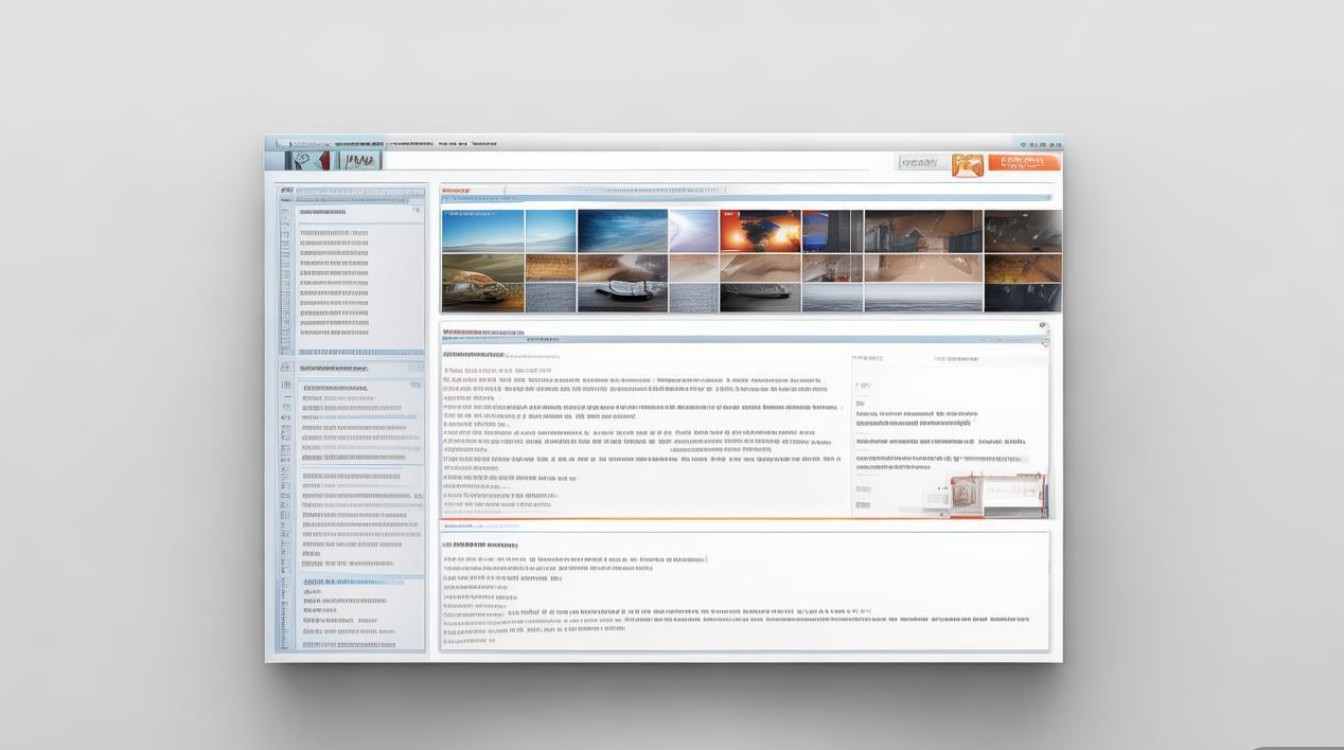Open the last menu item in the top menu bar
This screenshot has width=1344, height=750.
(484, 143)
